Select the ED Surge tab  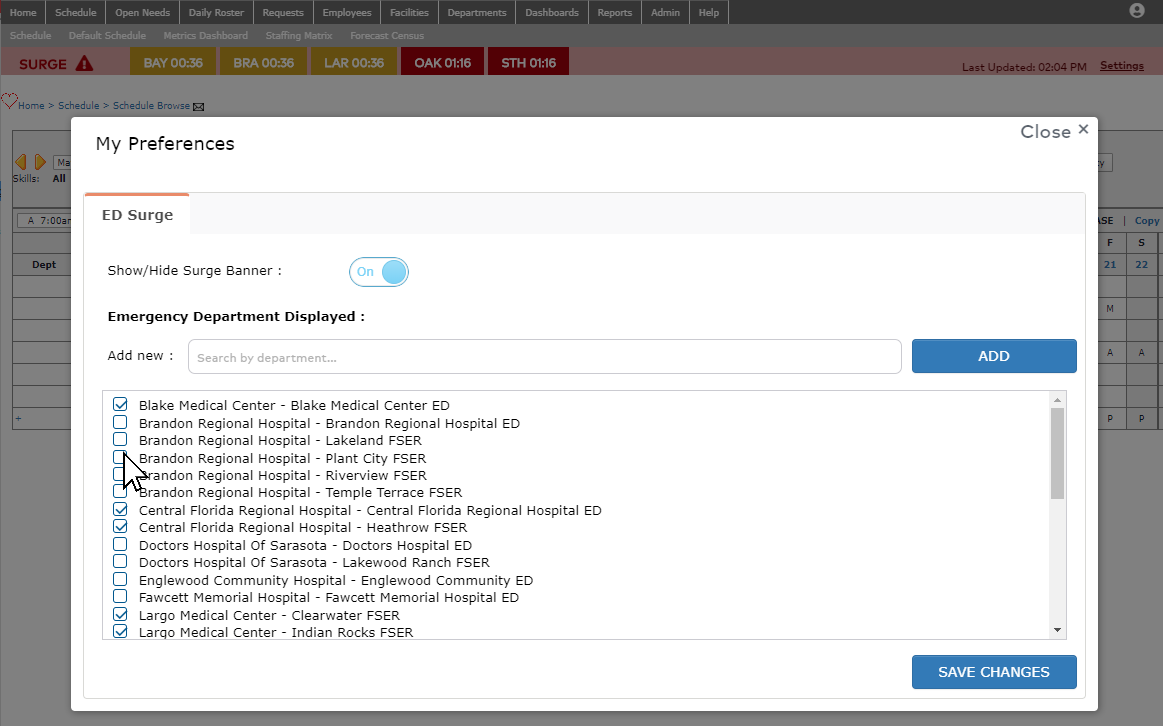pos(136,213)
